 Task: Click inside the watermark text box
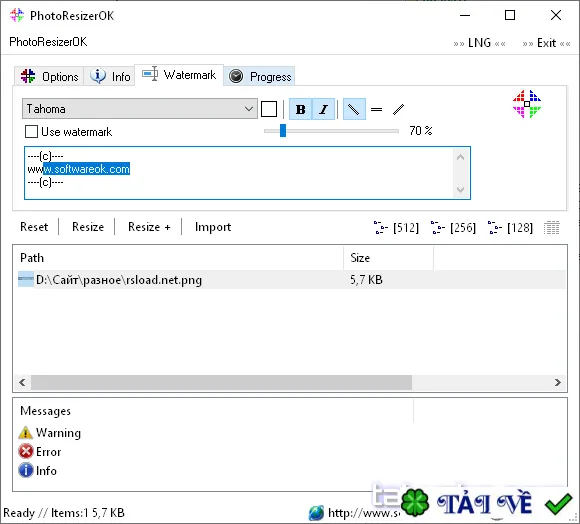coord(247,173)
